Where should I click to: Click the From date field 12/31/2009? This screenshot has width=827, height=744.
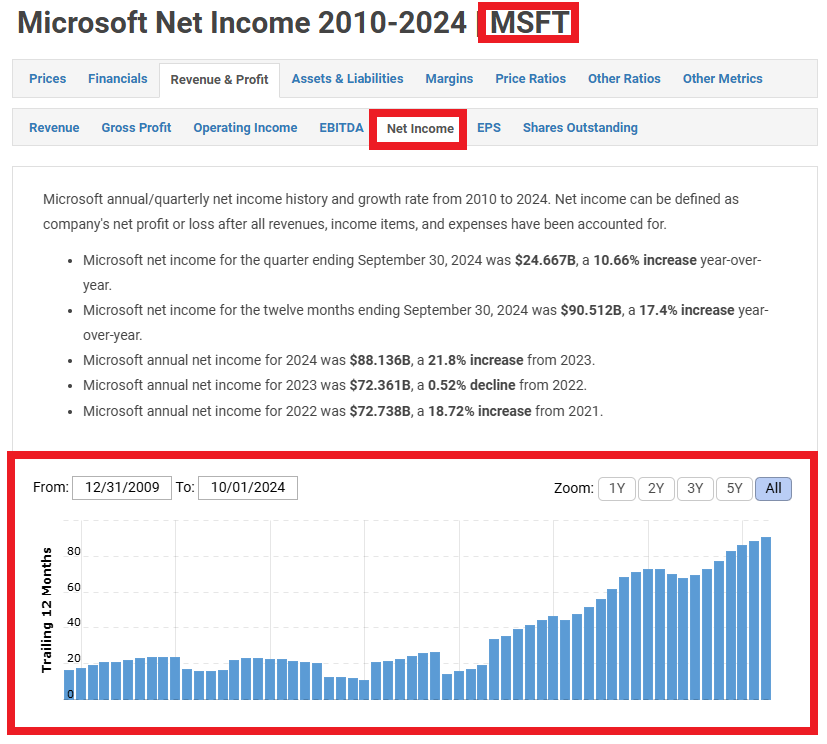[x=122, y=488]
